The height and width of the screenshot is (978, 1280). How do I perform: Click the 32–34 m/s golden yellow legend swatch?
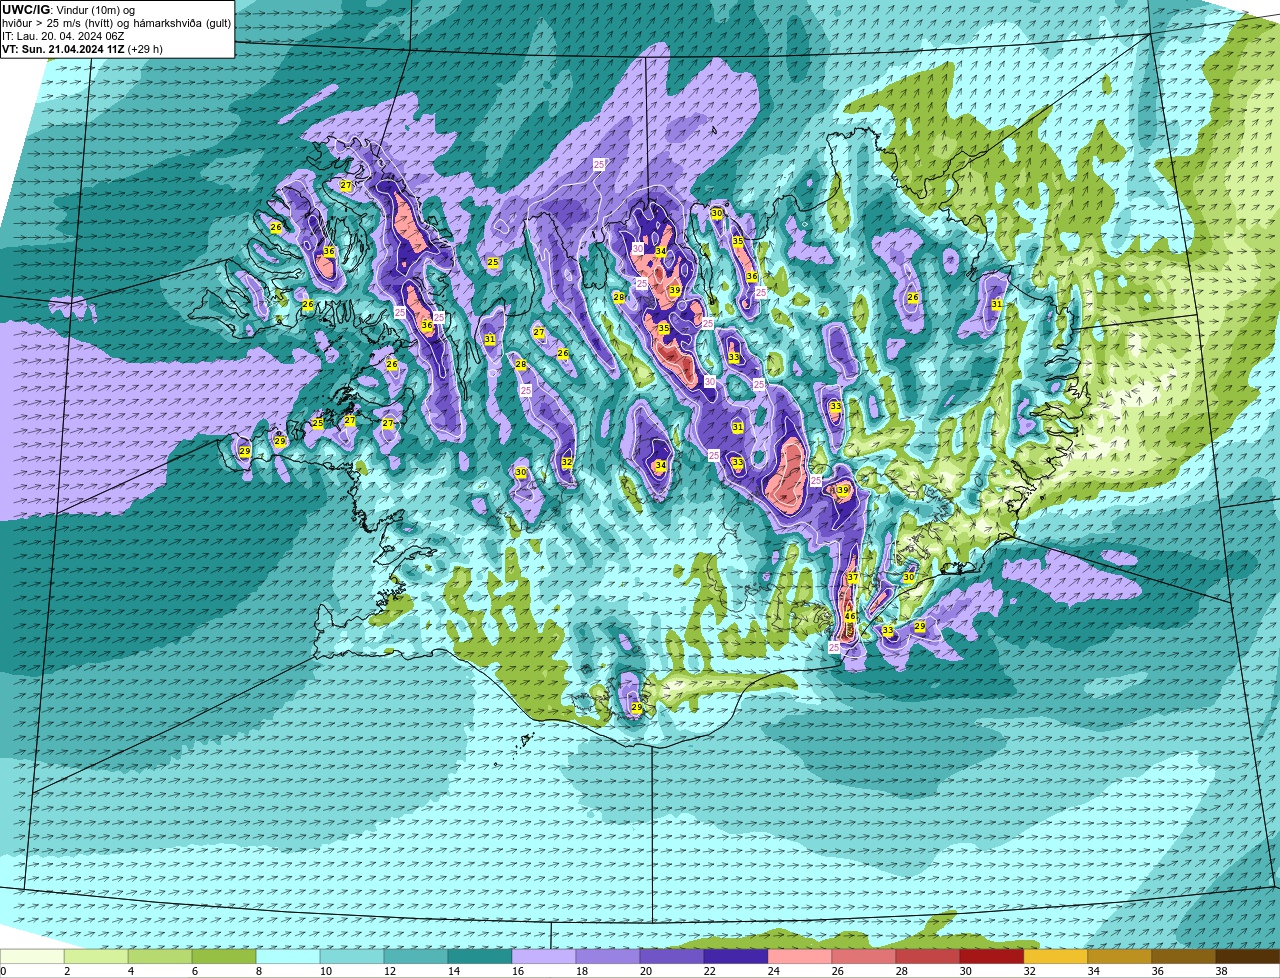pyautogui.click(x=1056, y=956)
